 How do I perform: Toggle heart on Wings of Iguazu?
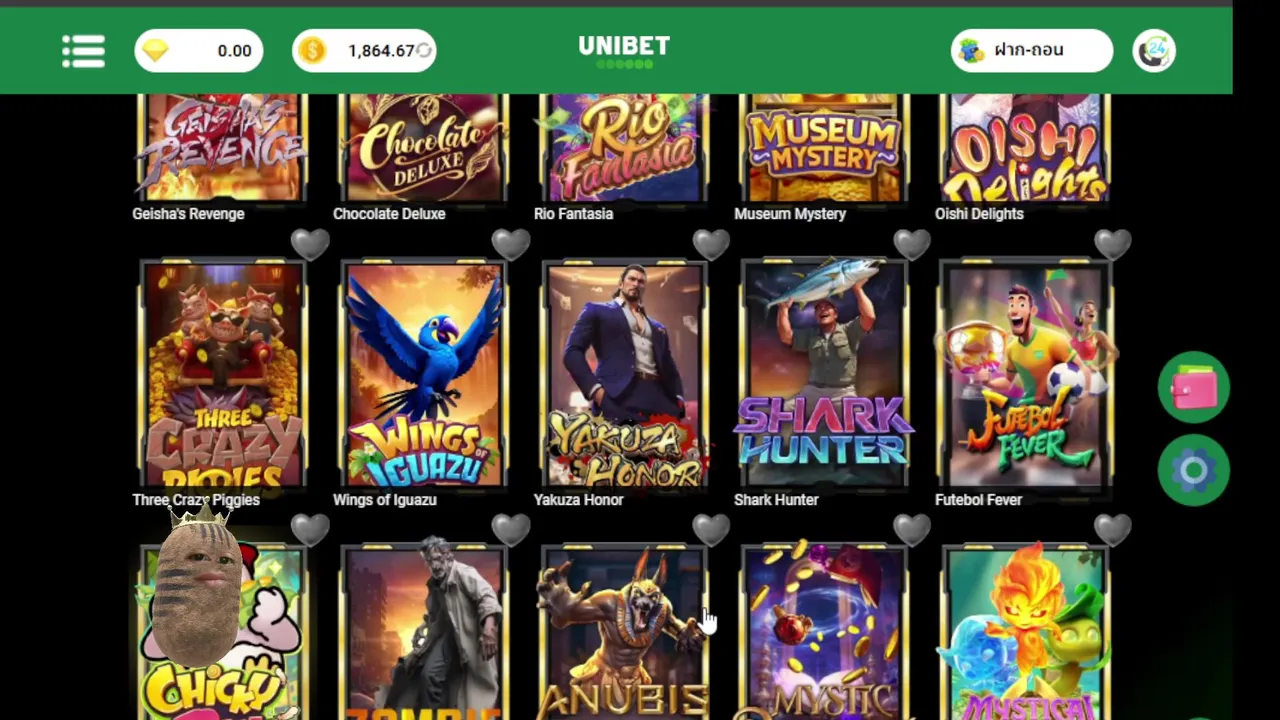(x=511, y=244)
